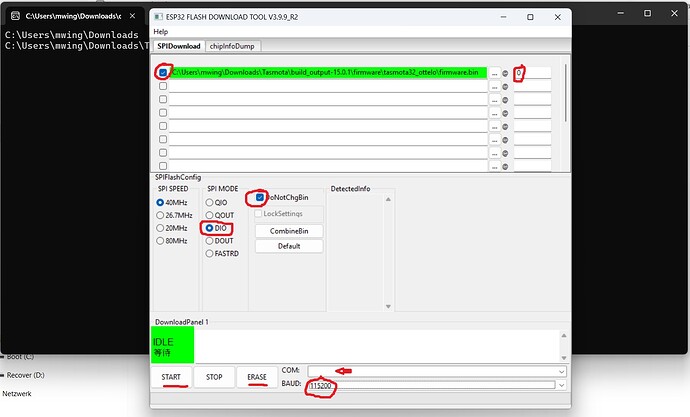This screenshot has height=417, width=690.
Task: Click the round indicator next to first row's browse button
Action: point(505,73)
